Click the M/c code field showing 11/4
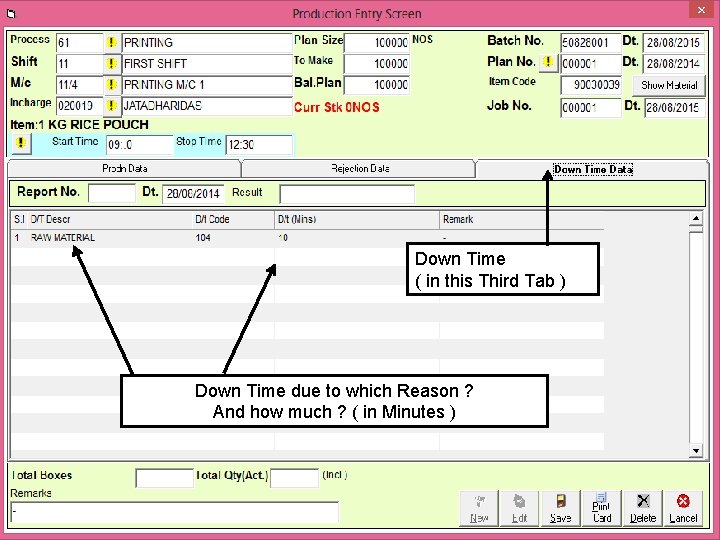The width and height of the screenshot is (720, 540). tap(79, 84)
